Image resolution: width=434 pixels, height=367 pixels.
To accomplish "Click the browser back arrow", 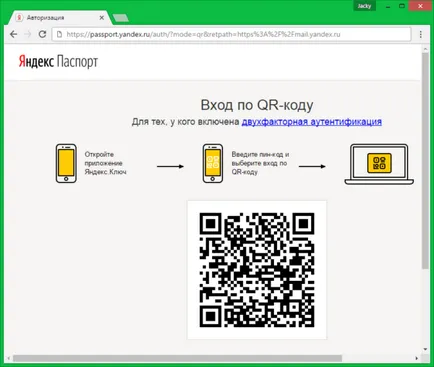I will click(x=13, y=34).
